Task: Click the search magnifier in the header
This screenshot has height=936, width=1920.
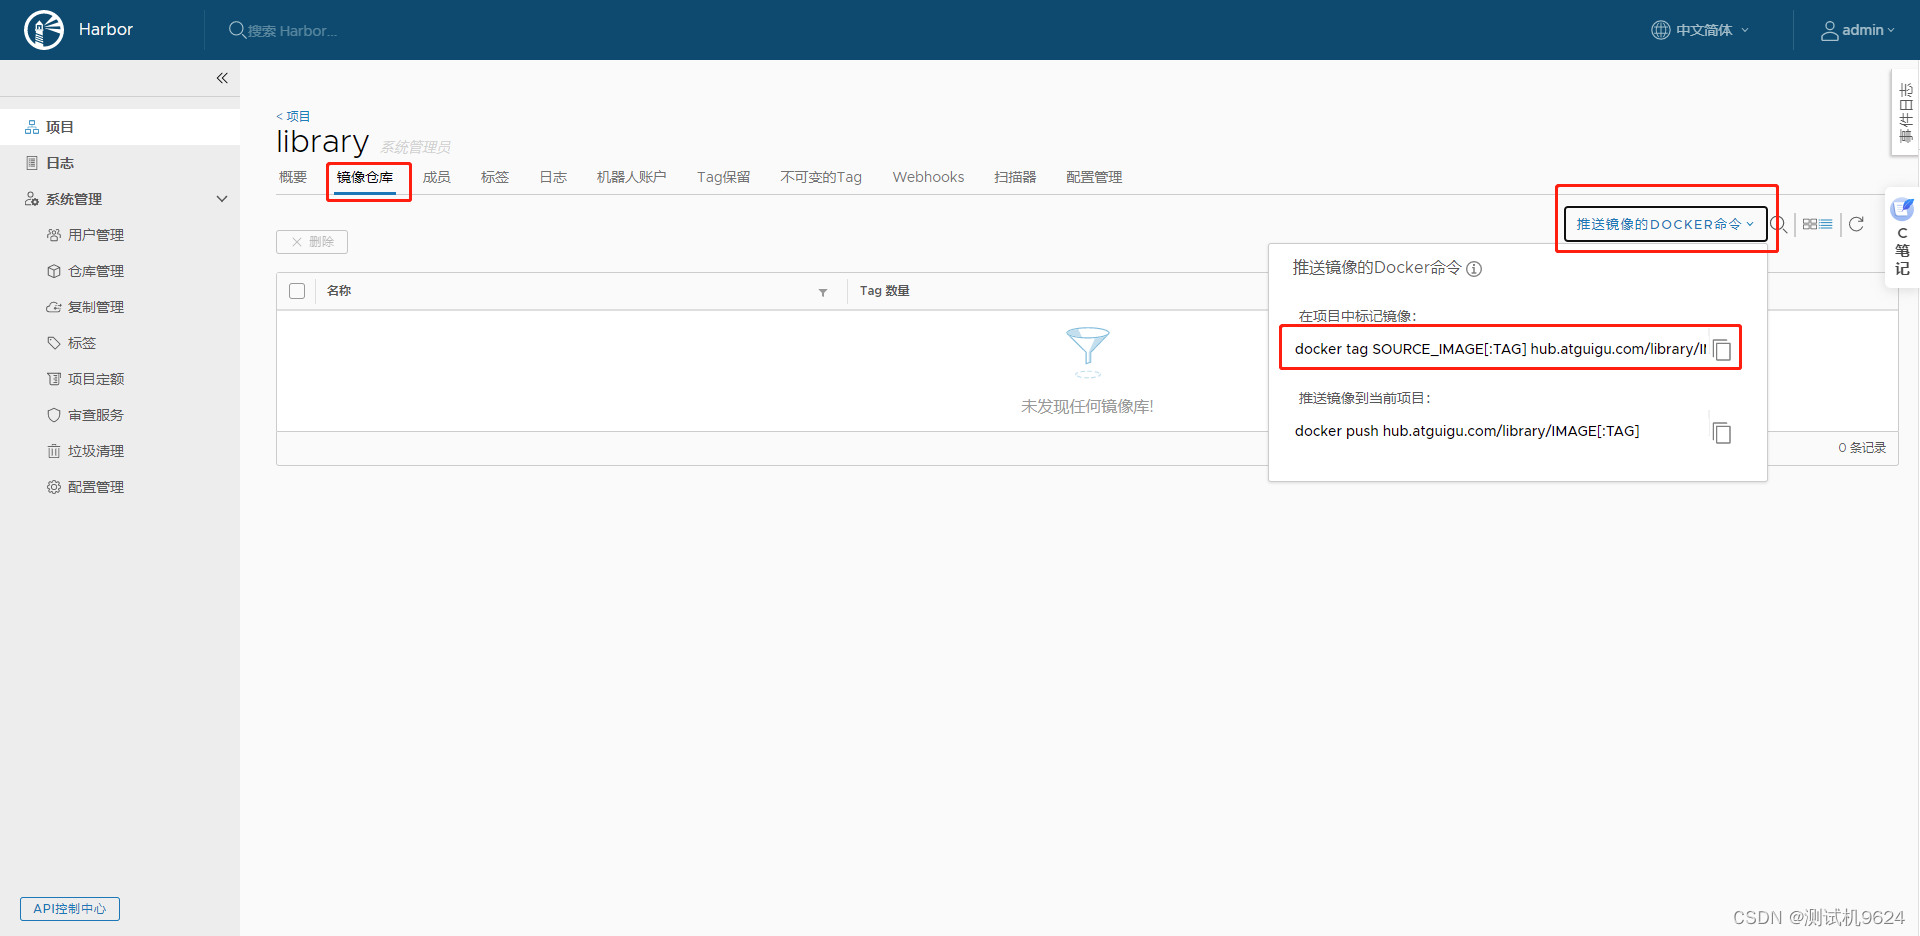Action: pyautogui.click(x=237, y=30)
